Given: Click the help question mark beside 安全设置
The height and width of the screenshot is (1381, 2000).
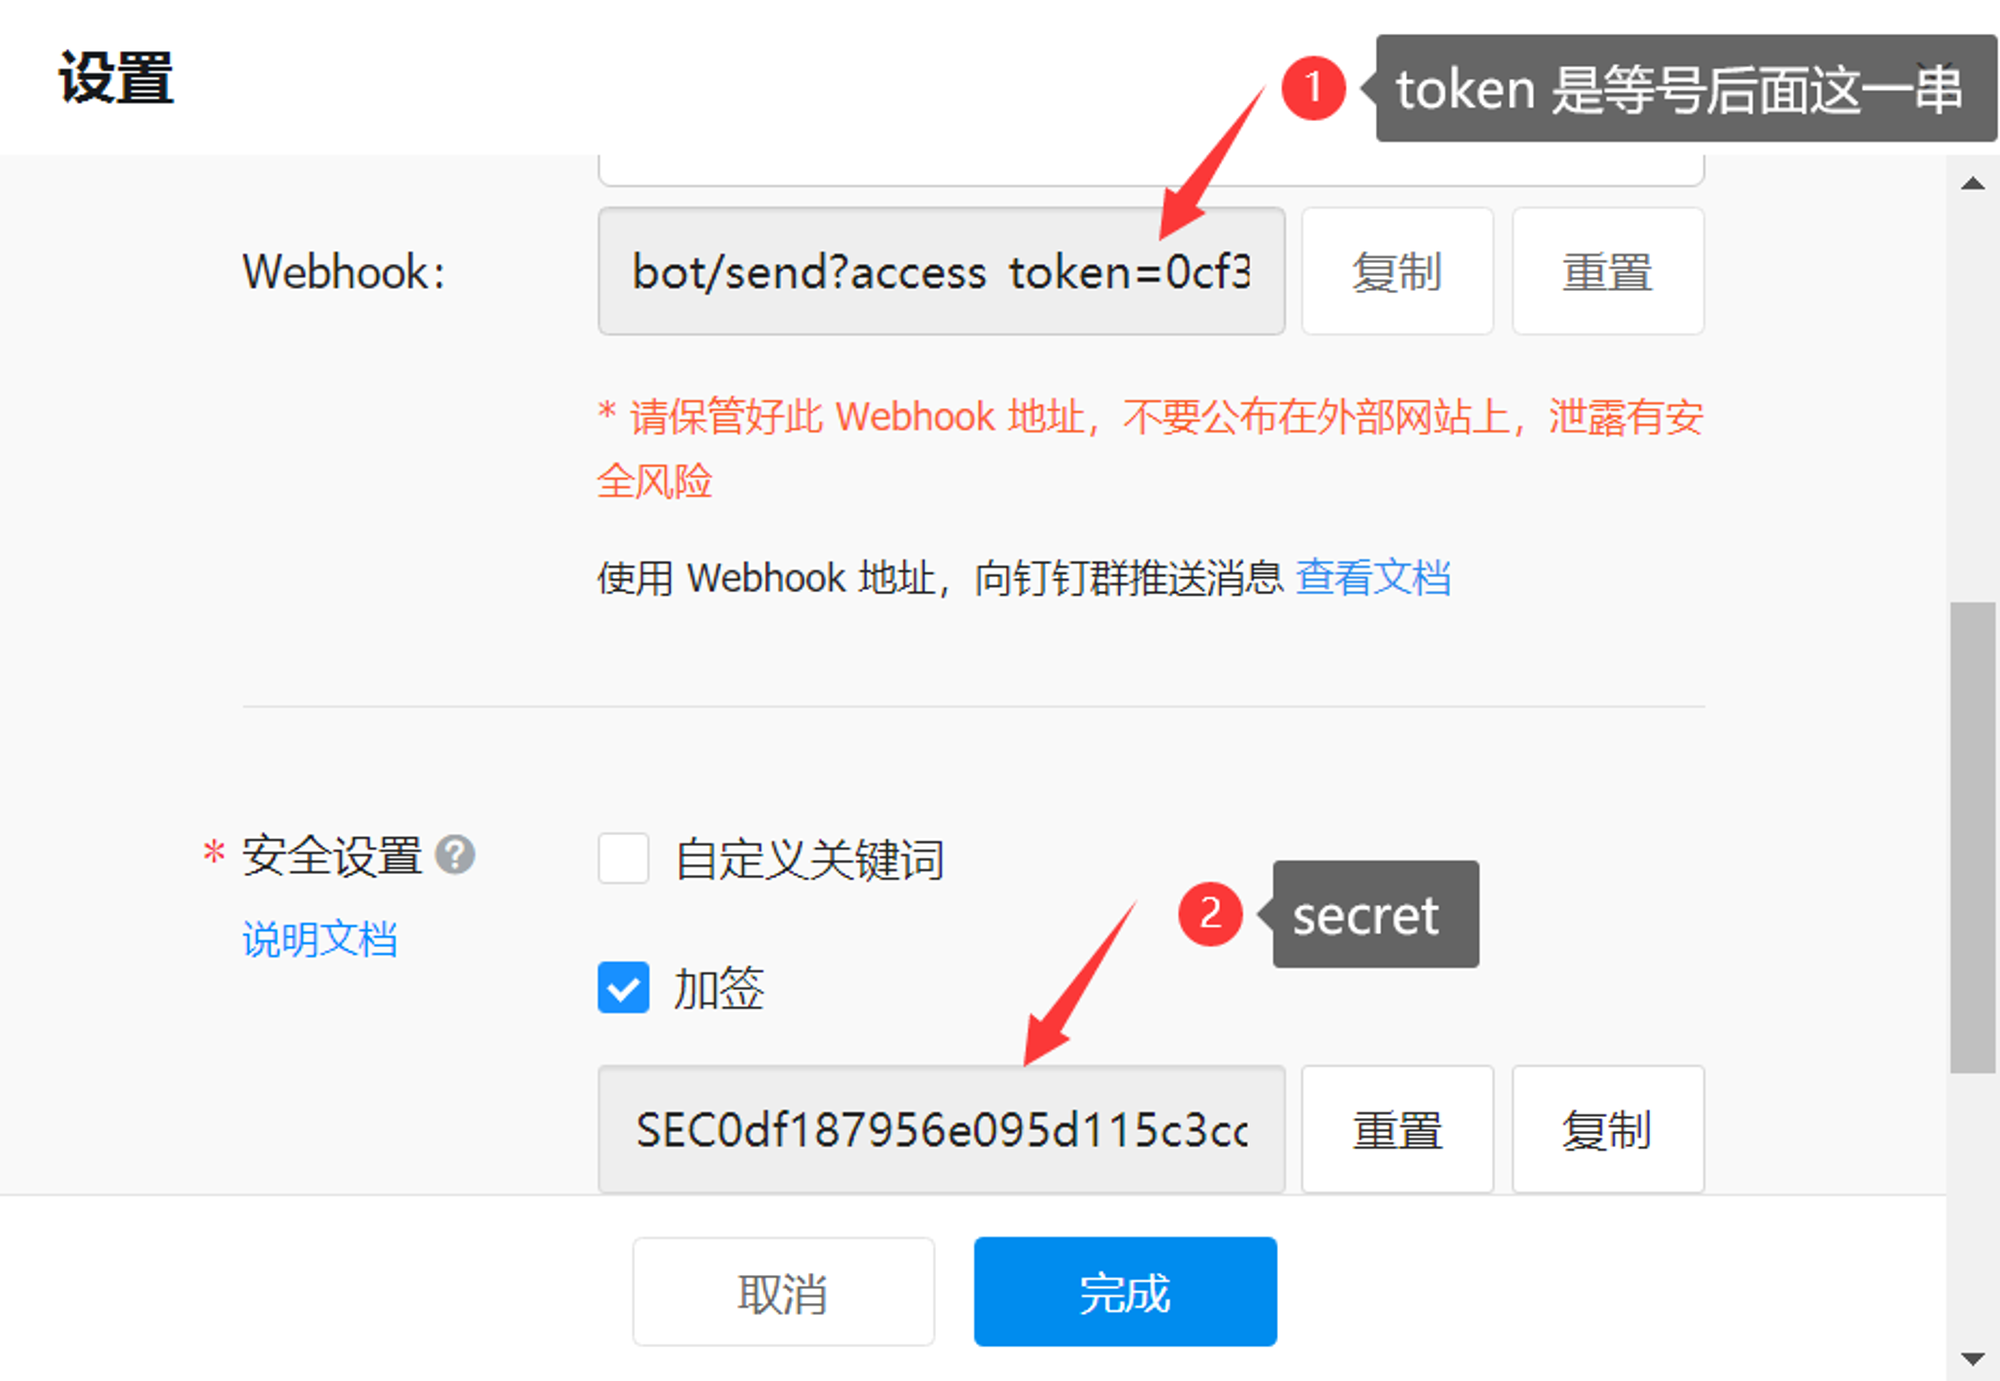Looking at the screenshot, I should coord(455,856).
